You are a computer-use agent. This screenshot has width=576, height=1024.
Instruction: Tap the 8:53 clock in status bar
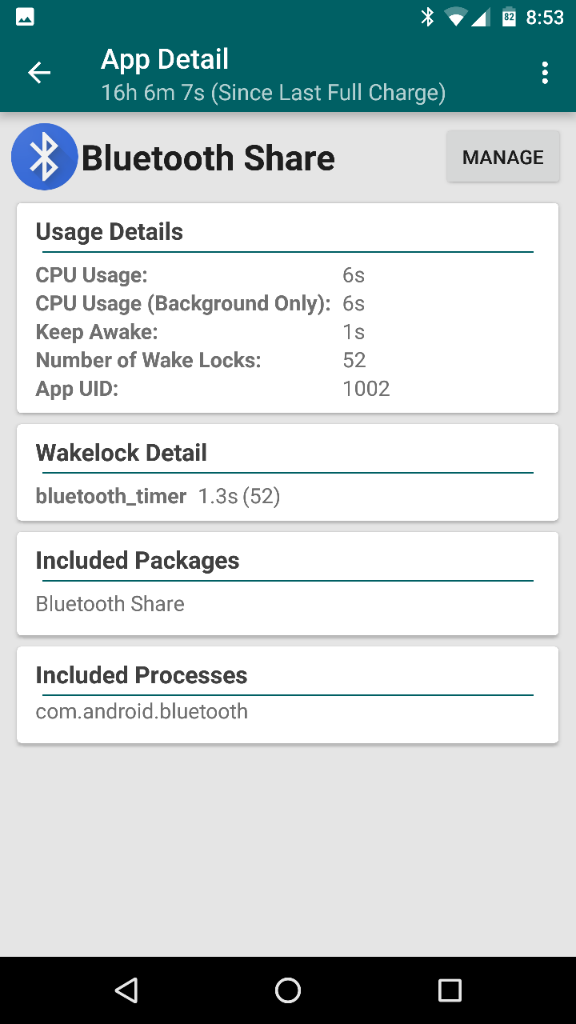(545, 18)
